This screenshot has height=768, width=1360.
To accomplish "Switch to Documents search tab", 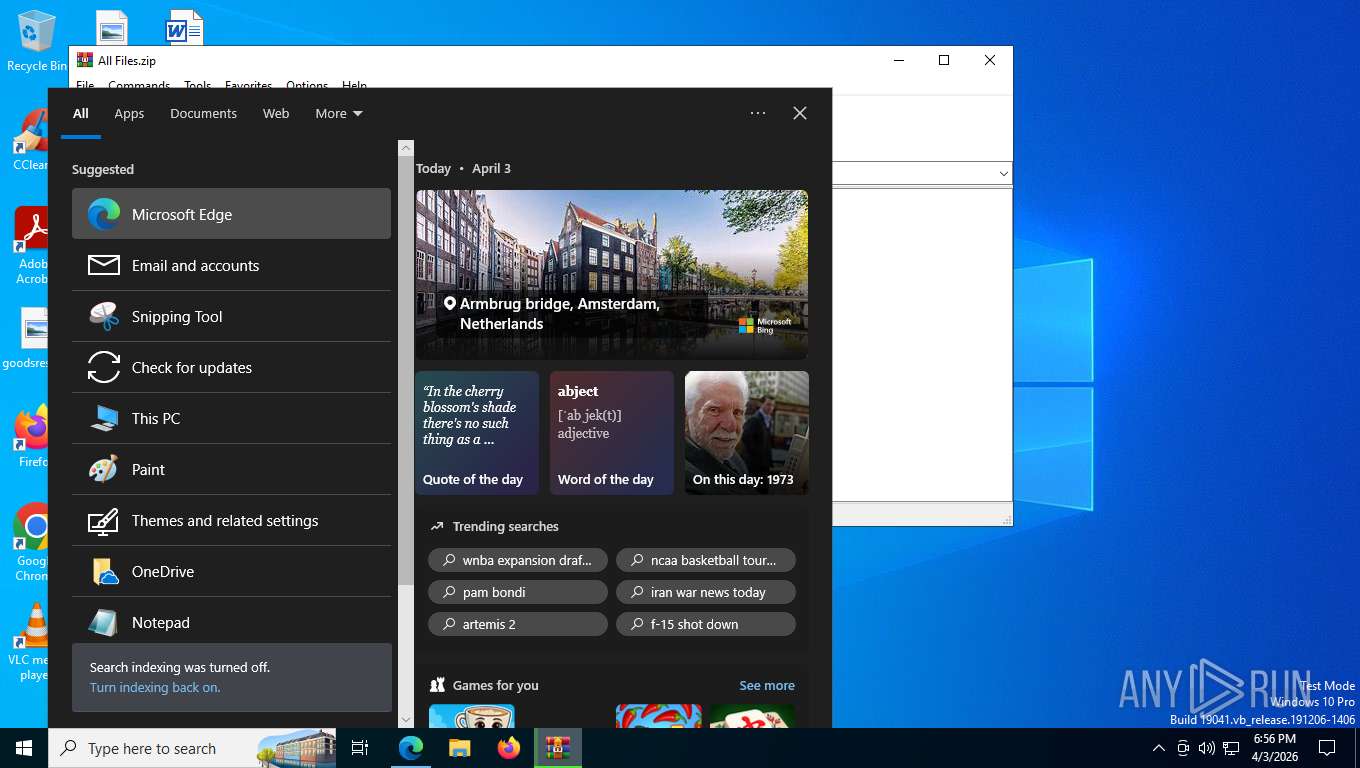I will coord(203,114).
